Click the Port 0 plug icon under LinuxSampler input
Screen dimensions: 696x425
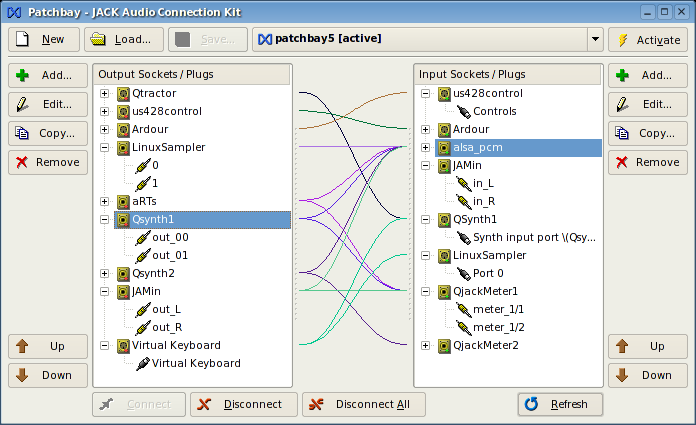(x=463, y=274)
